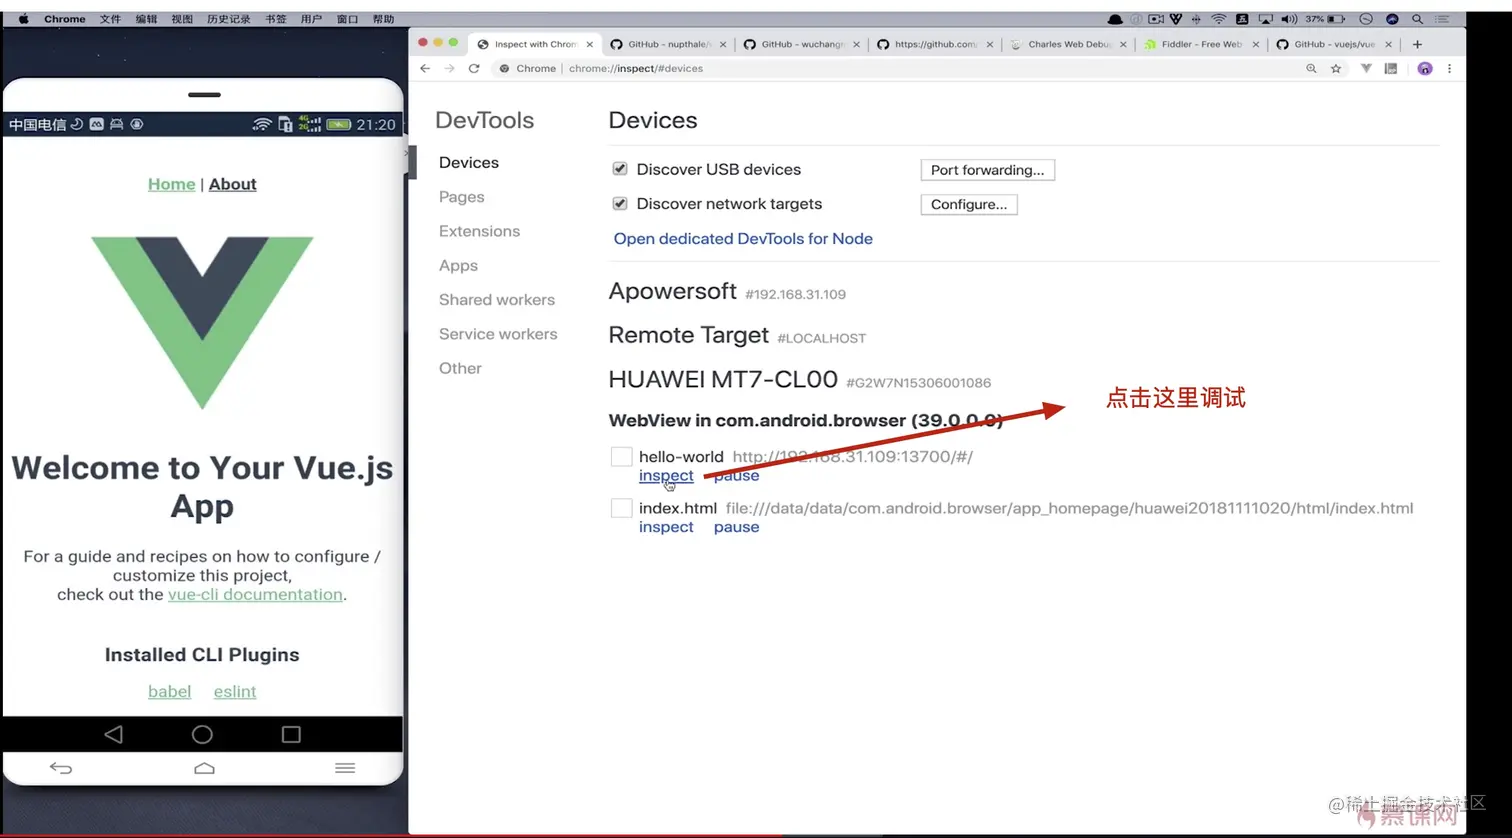Click the Port forwarding... button
The height and width of the screenshot is (838, 1512).
pyautogui.click(x=987, y=170)
